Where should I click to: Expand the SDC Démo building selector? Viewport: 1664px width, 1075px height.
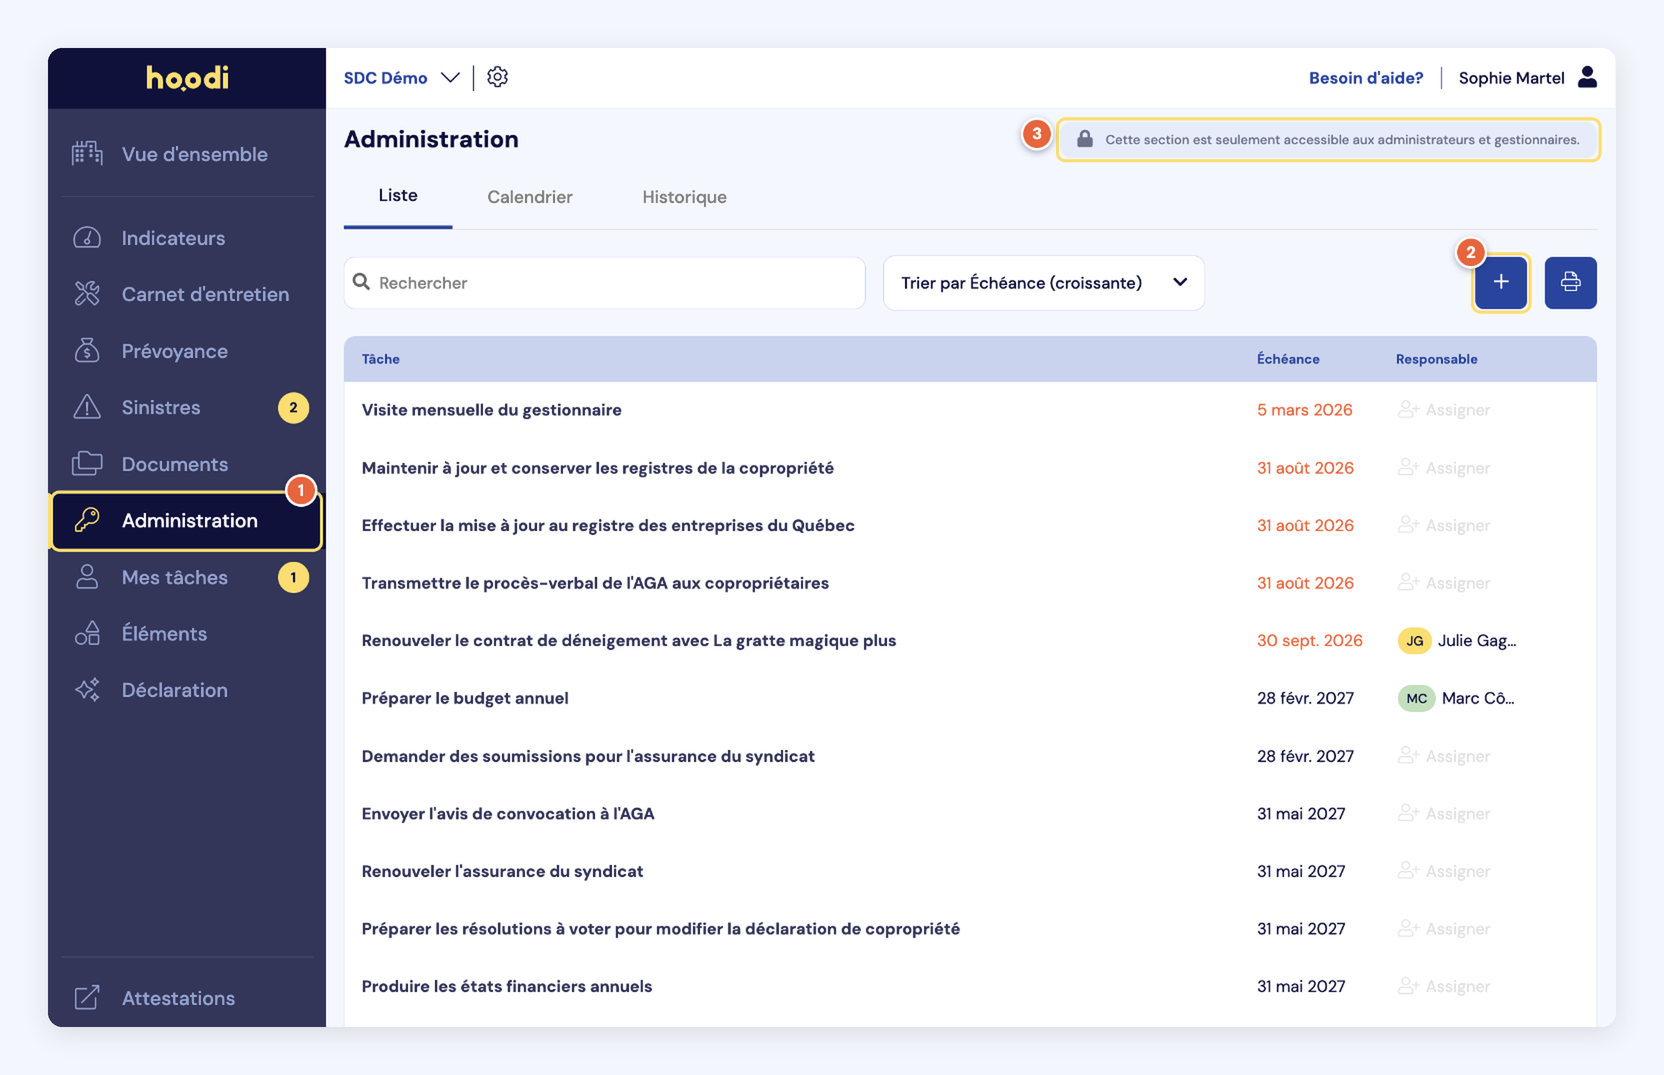pos(401,78)
